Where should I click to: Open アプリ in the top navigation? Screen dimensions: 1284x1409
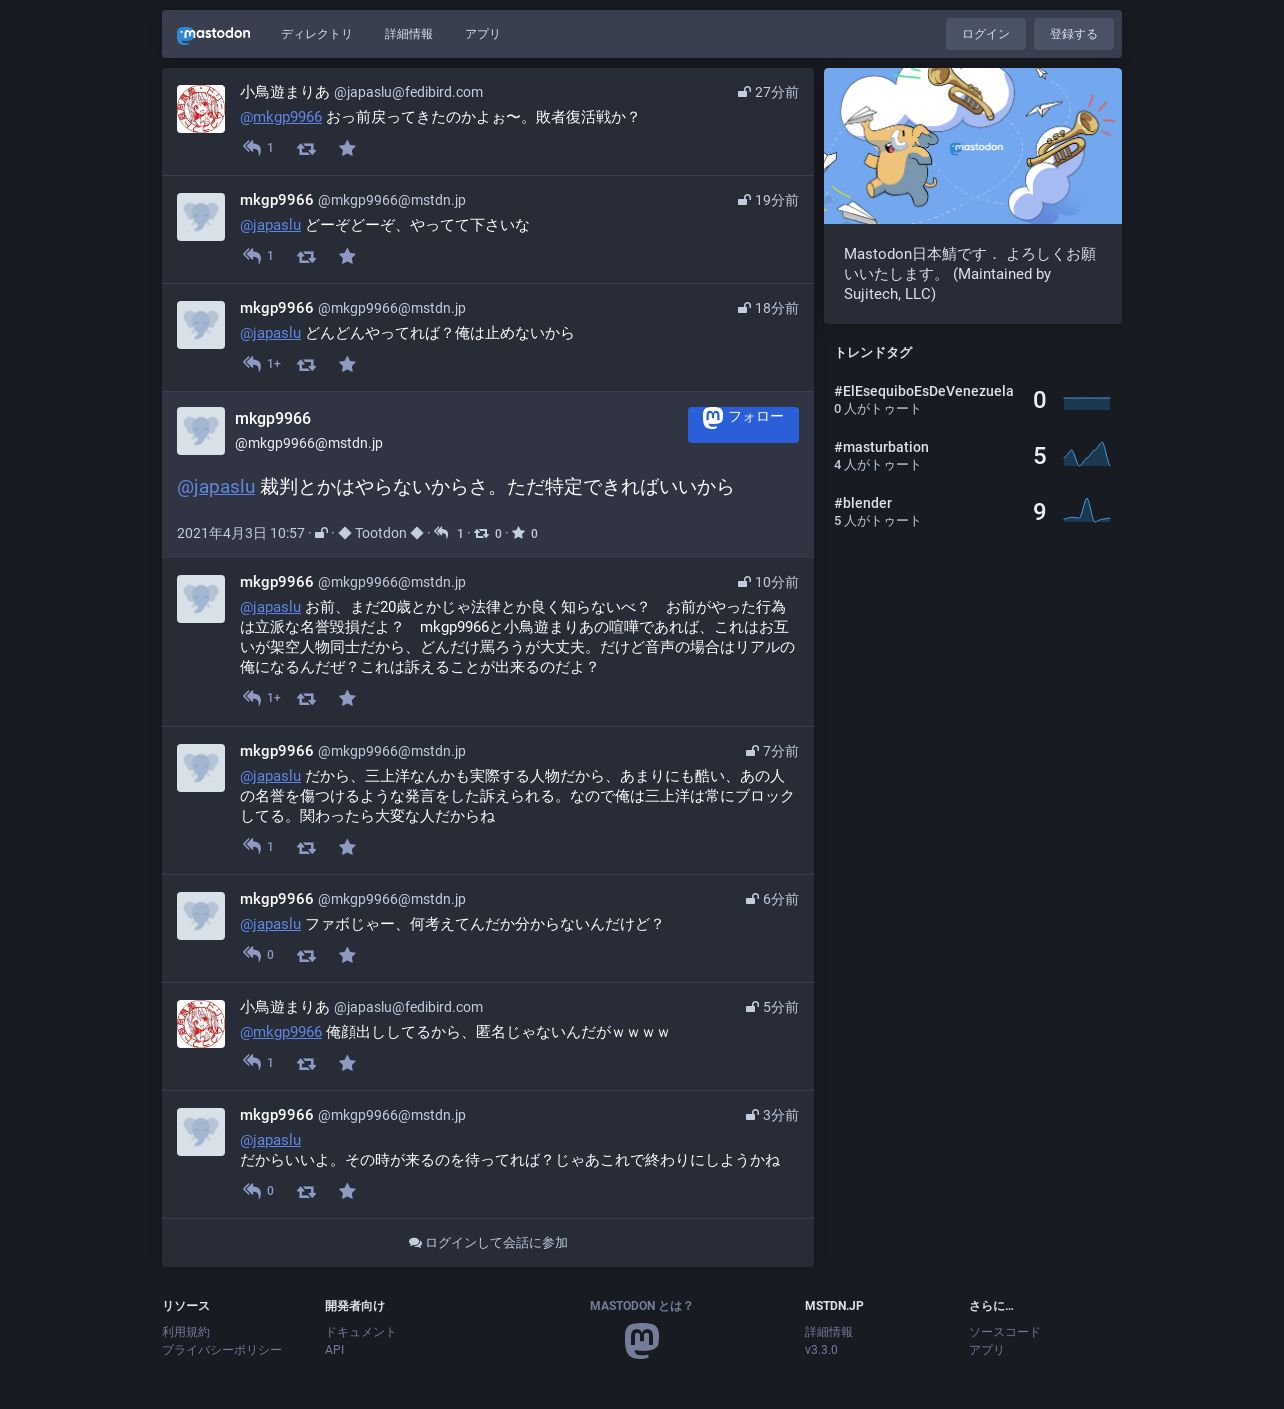pyautogui.click(x=482, y=34)
